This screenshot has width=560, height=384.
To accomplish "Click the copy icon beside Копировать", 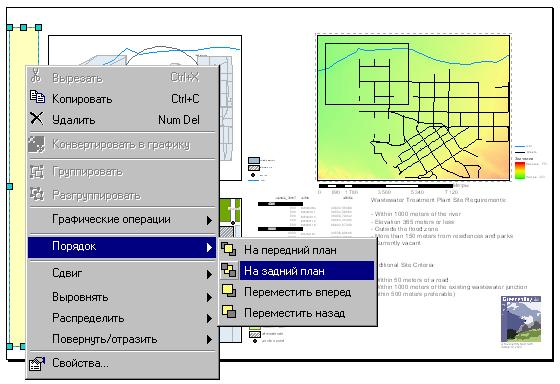I will click(37, 97).
